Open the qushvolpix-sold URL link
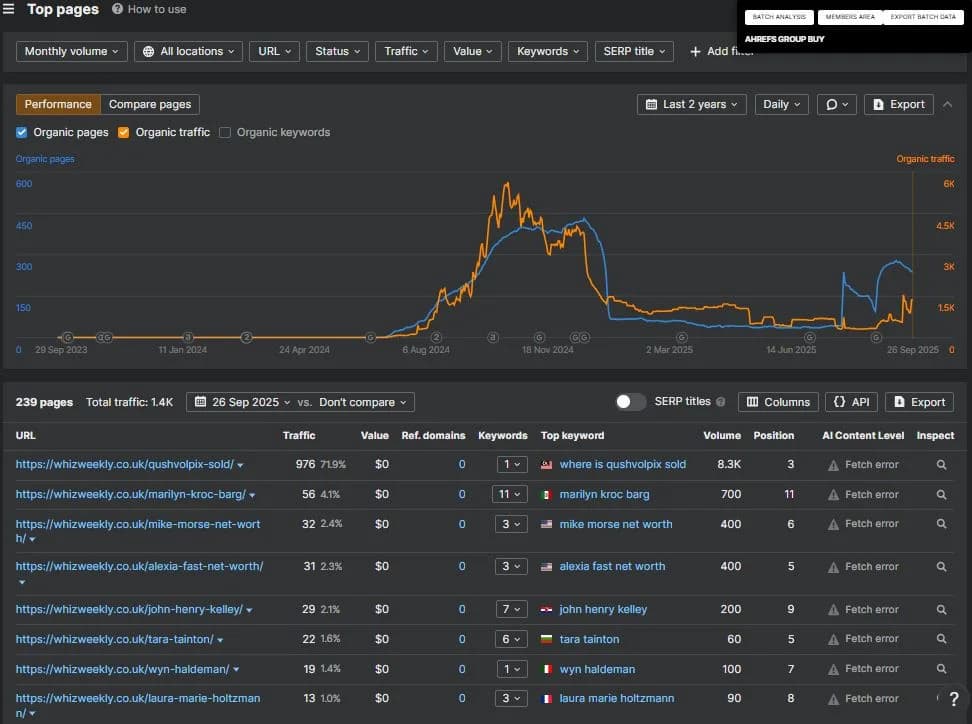 click(125, 464)
